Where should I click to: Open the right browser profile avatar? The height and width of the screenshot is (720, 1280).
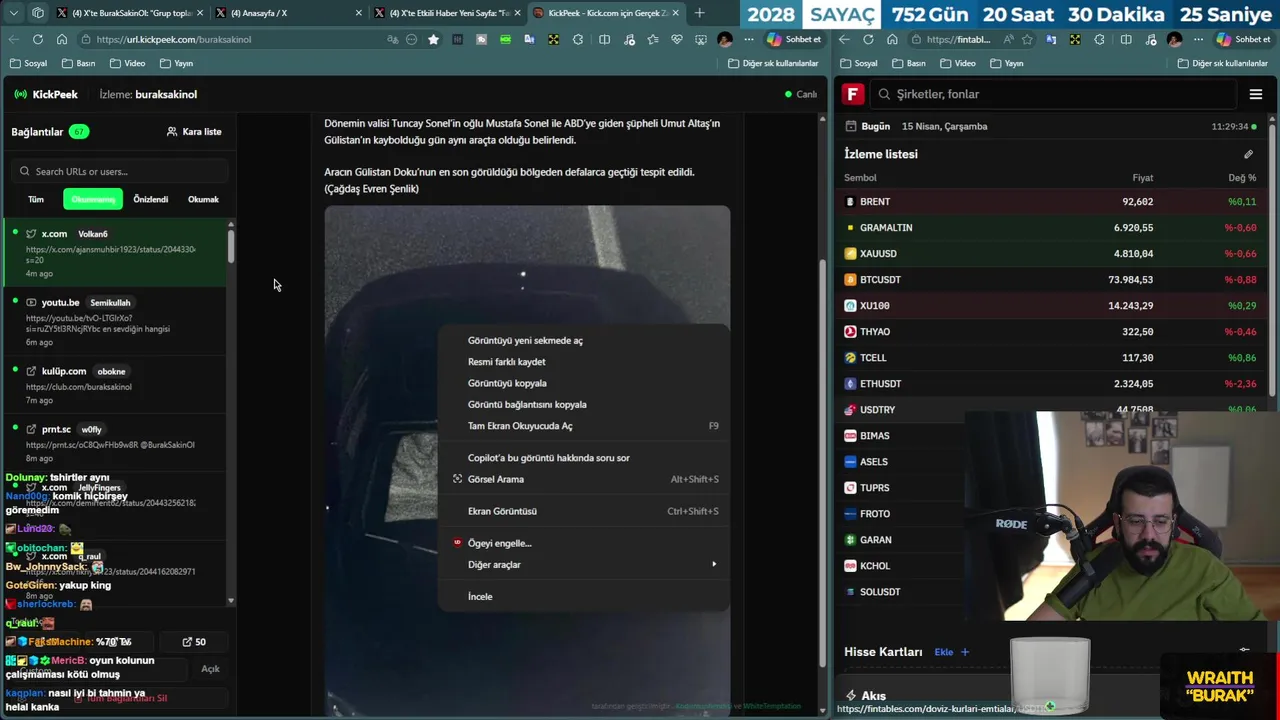pos(1174,39)
